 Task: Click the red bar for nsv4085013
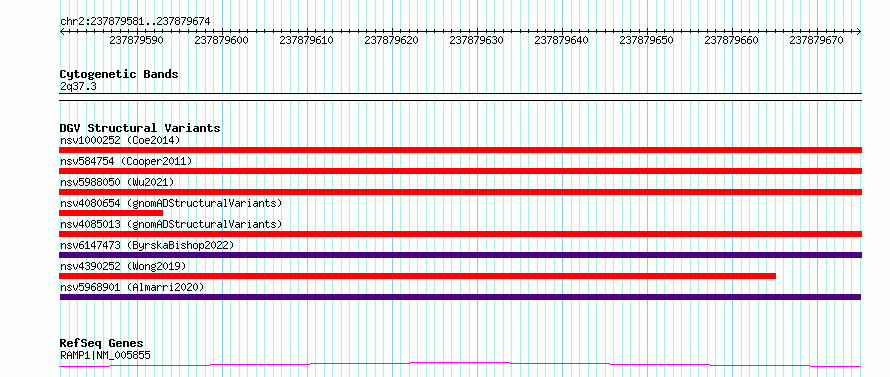pyautogui.click(x=460, y=234)
